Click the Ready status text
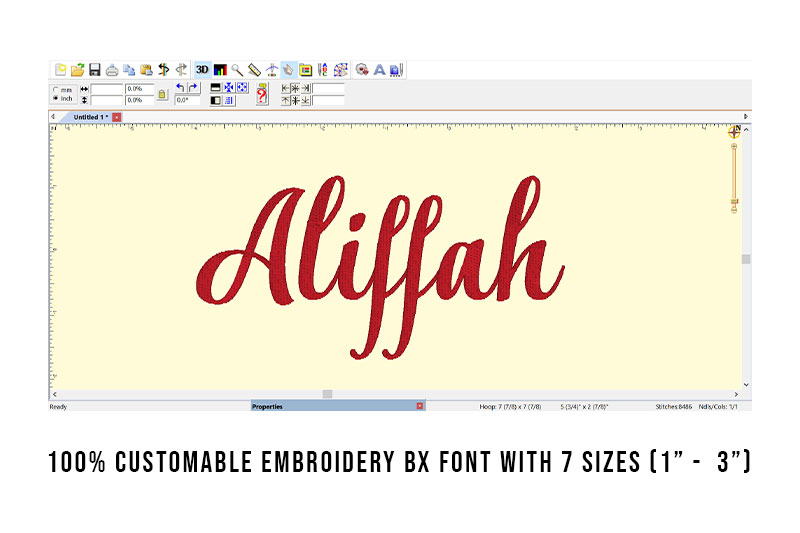Image resolution: width=800 pixels, height=533 pixels. 58,407
